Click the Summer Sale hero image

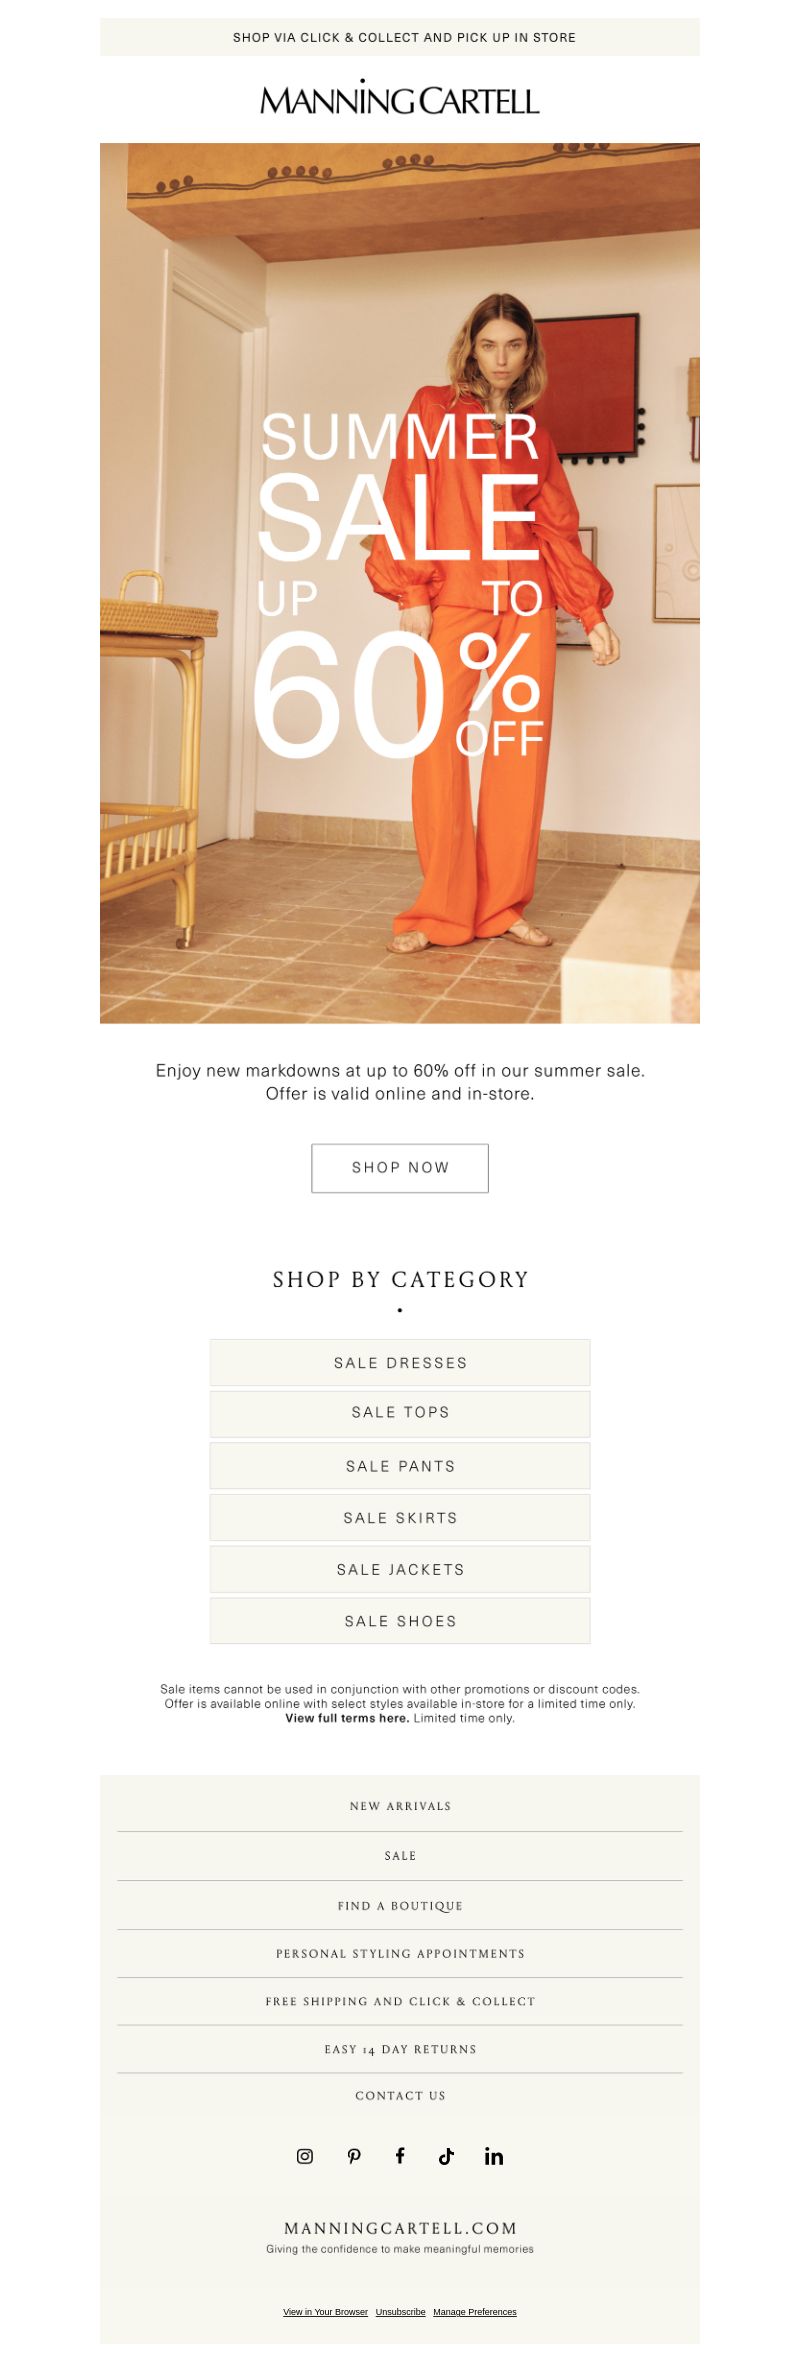tap(400, 583)
